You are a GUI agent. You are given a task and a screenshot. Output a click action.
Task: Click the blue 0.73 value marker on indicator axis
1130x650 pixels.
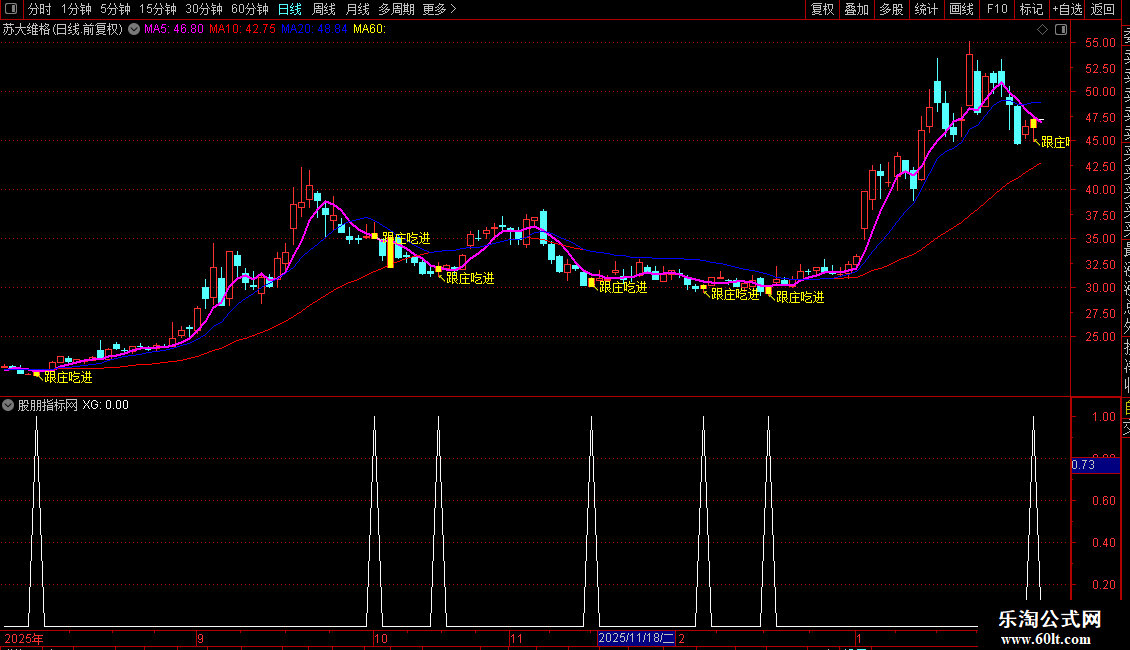(x=1083, y=465)
